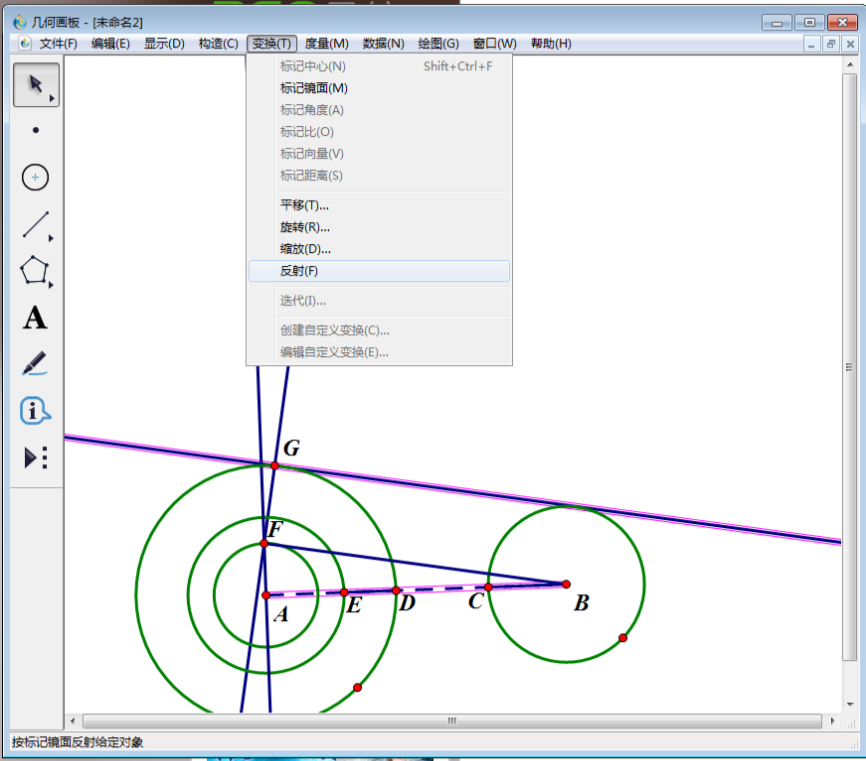Select 缩放(D)... menu entry
Viewport: 866px width, 761px height.
305,249
